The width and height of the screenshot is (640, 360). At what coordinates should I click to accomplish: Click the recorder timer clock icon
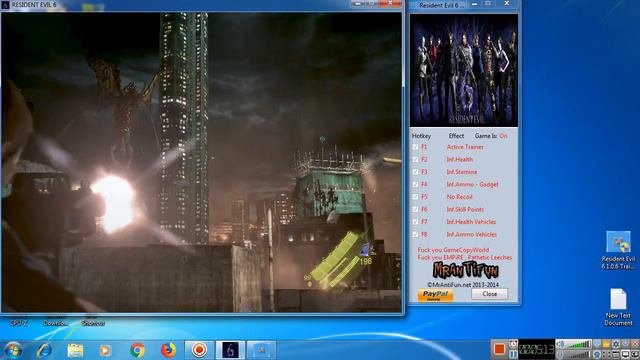(513, 344)
